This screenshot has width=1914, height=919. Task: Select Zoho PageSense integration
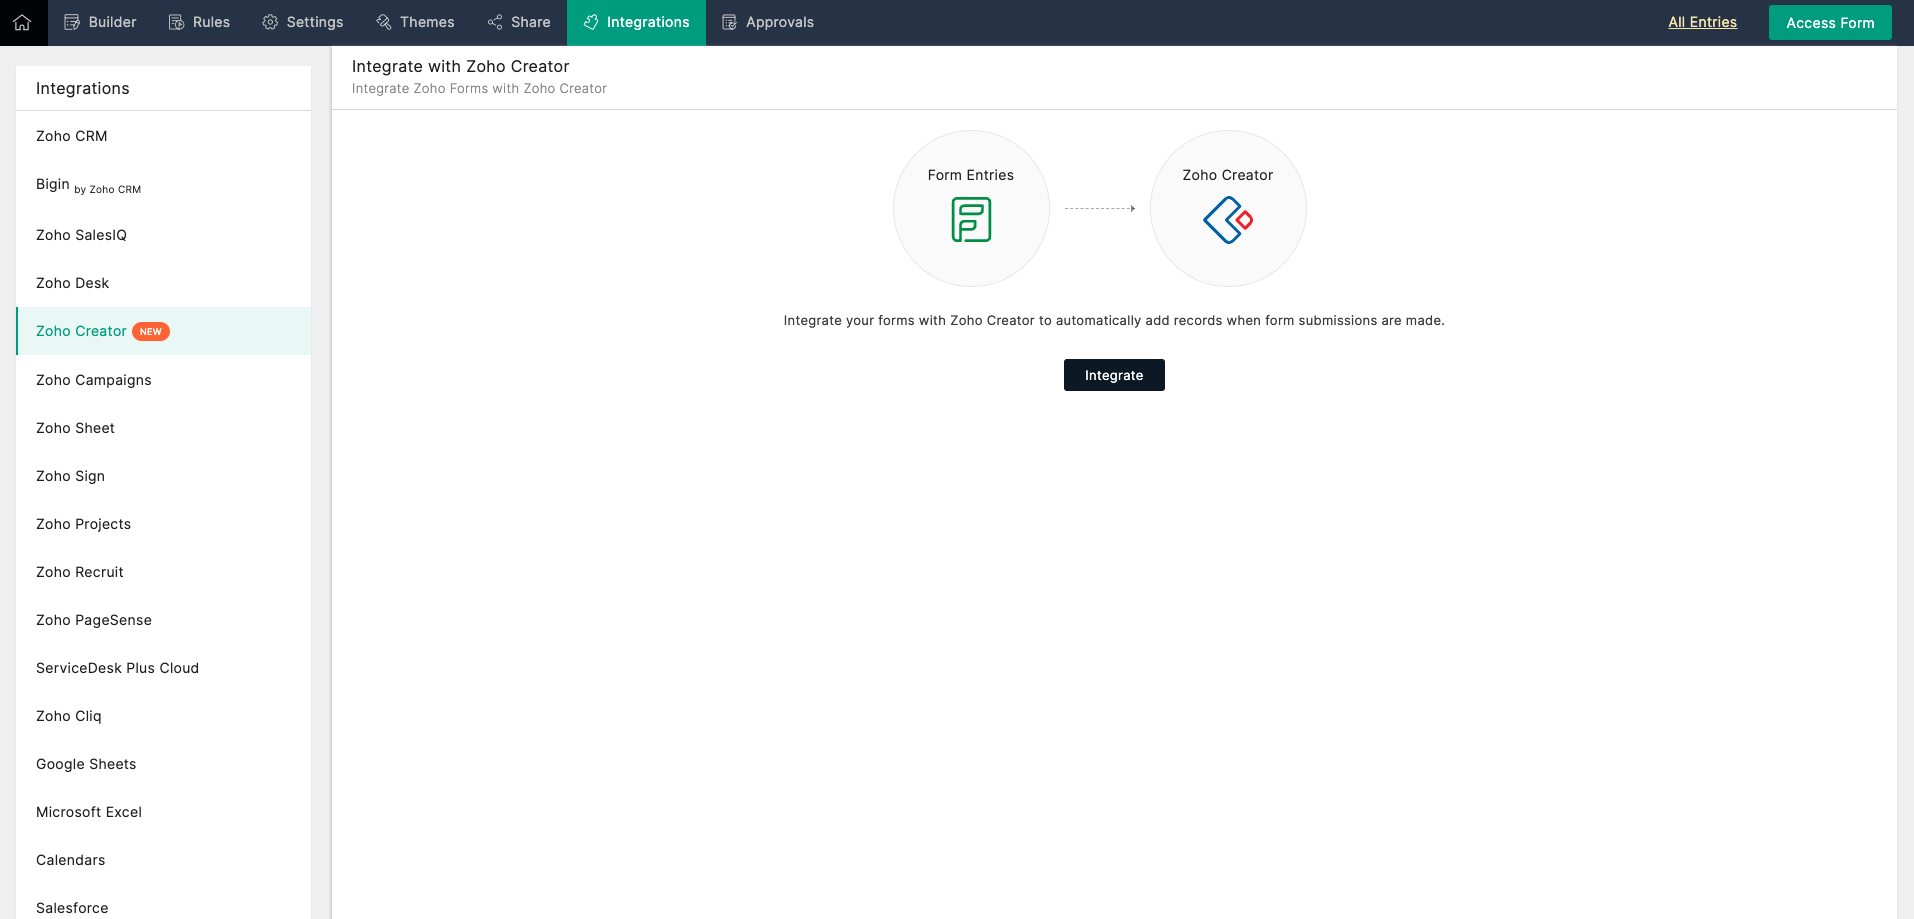[x=164, y=620]
